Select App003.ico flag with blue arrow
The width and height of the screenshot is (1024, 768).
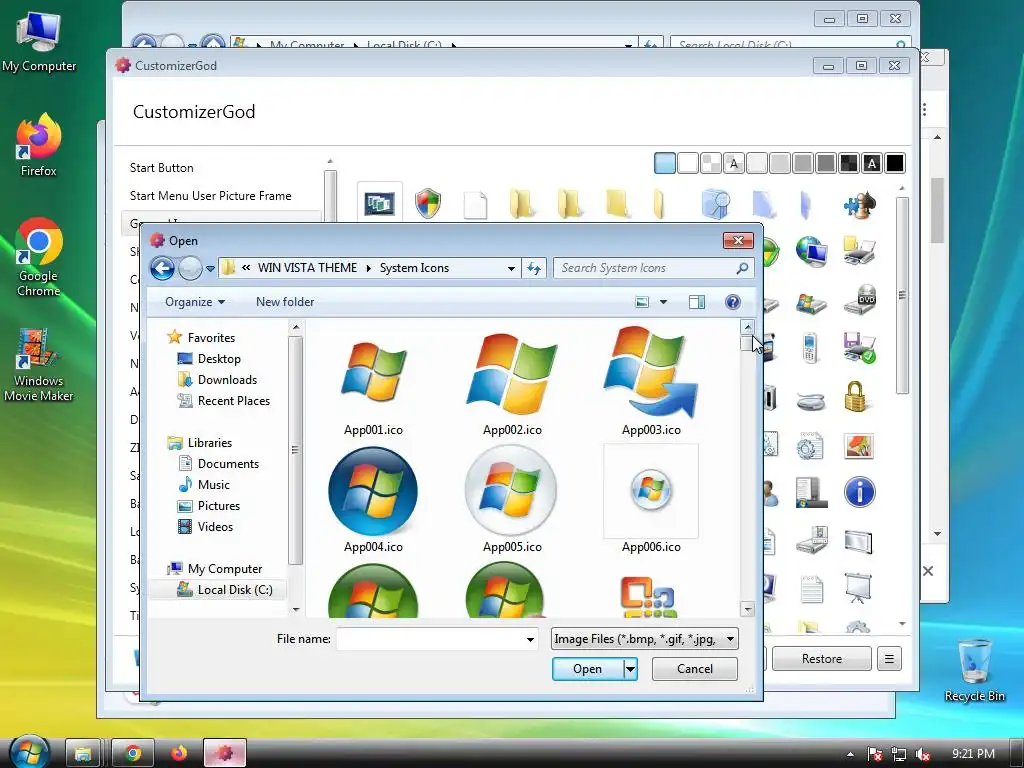[651, 372]
